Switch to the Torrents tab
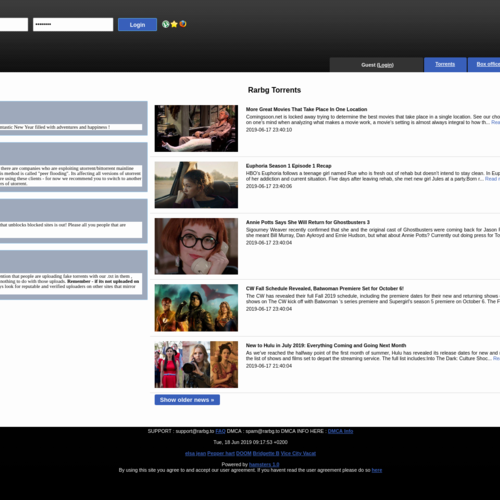The image size is (500, 500). (x=445, y=64)
